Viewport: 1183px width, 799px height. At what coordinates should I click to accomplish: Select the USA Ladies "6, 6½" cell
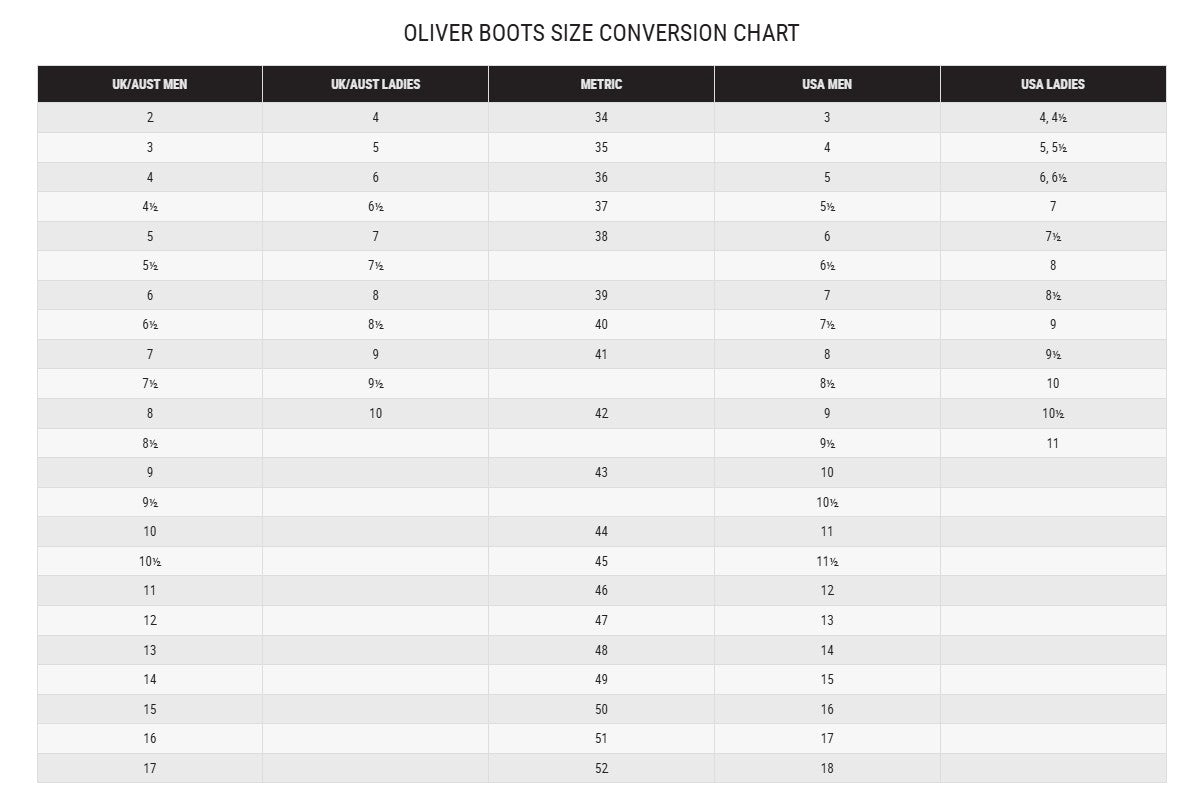(1052, 177)
